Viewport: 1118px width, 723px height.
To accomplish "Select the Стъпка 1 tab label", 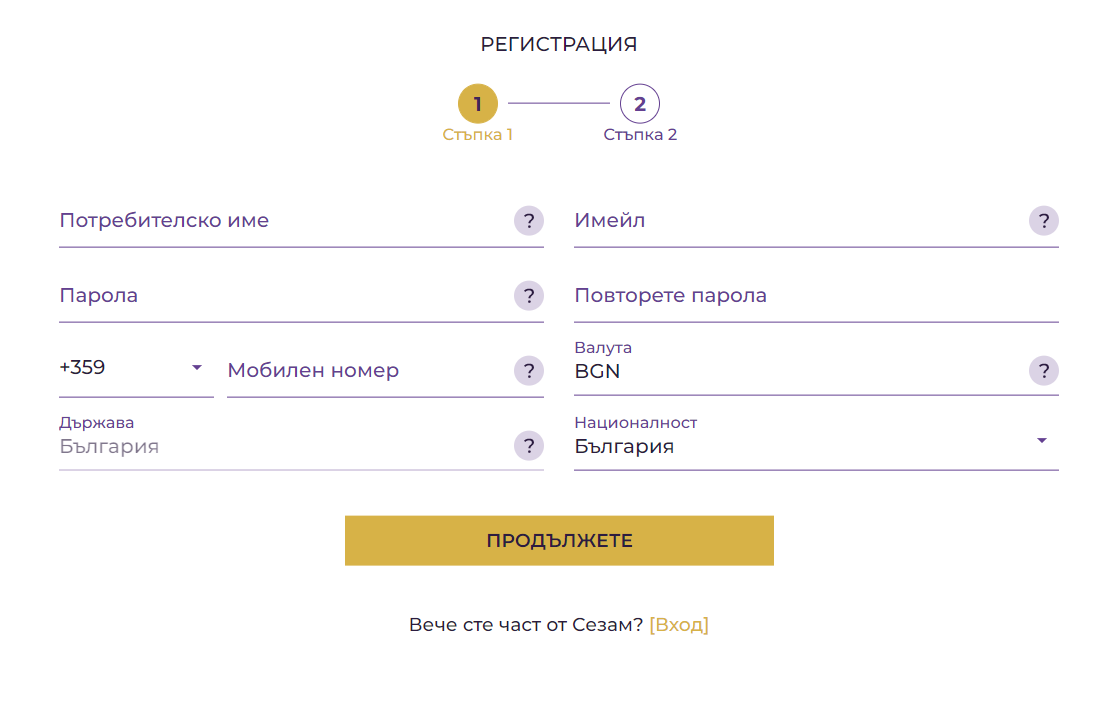I will tap(477, 134).
